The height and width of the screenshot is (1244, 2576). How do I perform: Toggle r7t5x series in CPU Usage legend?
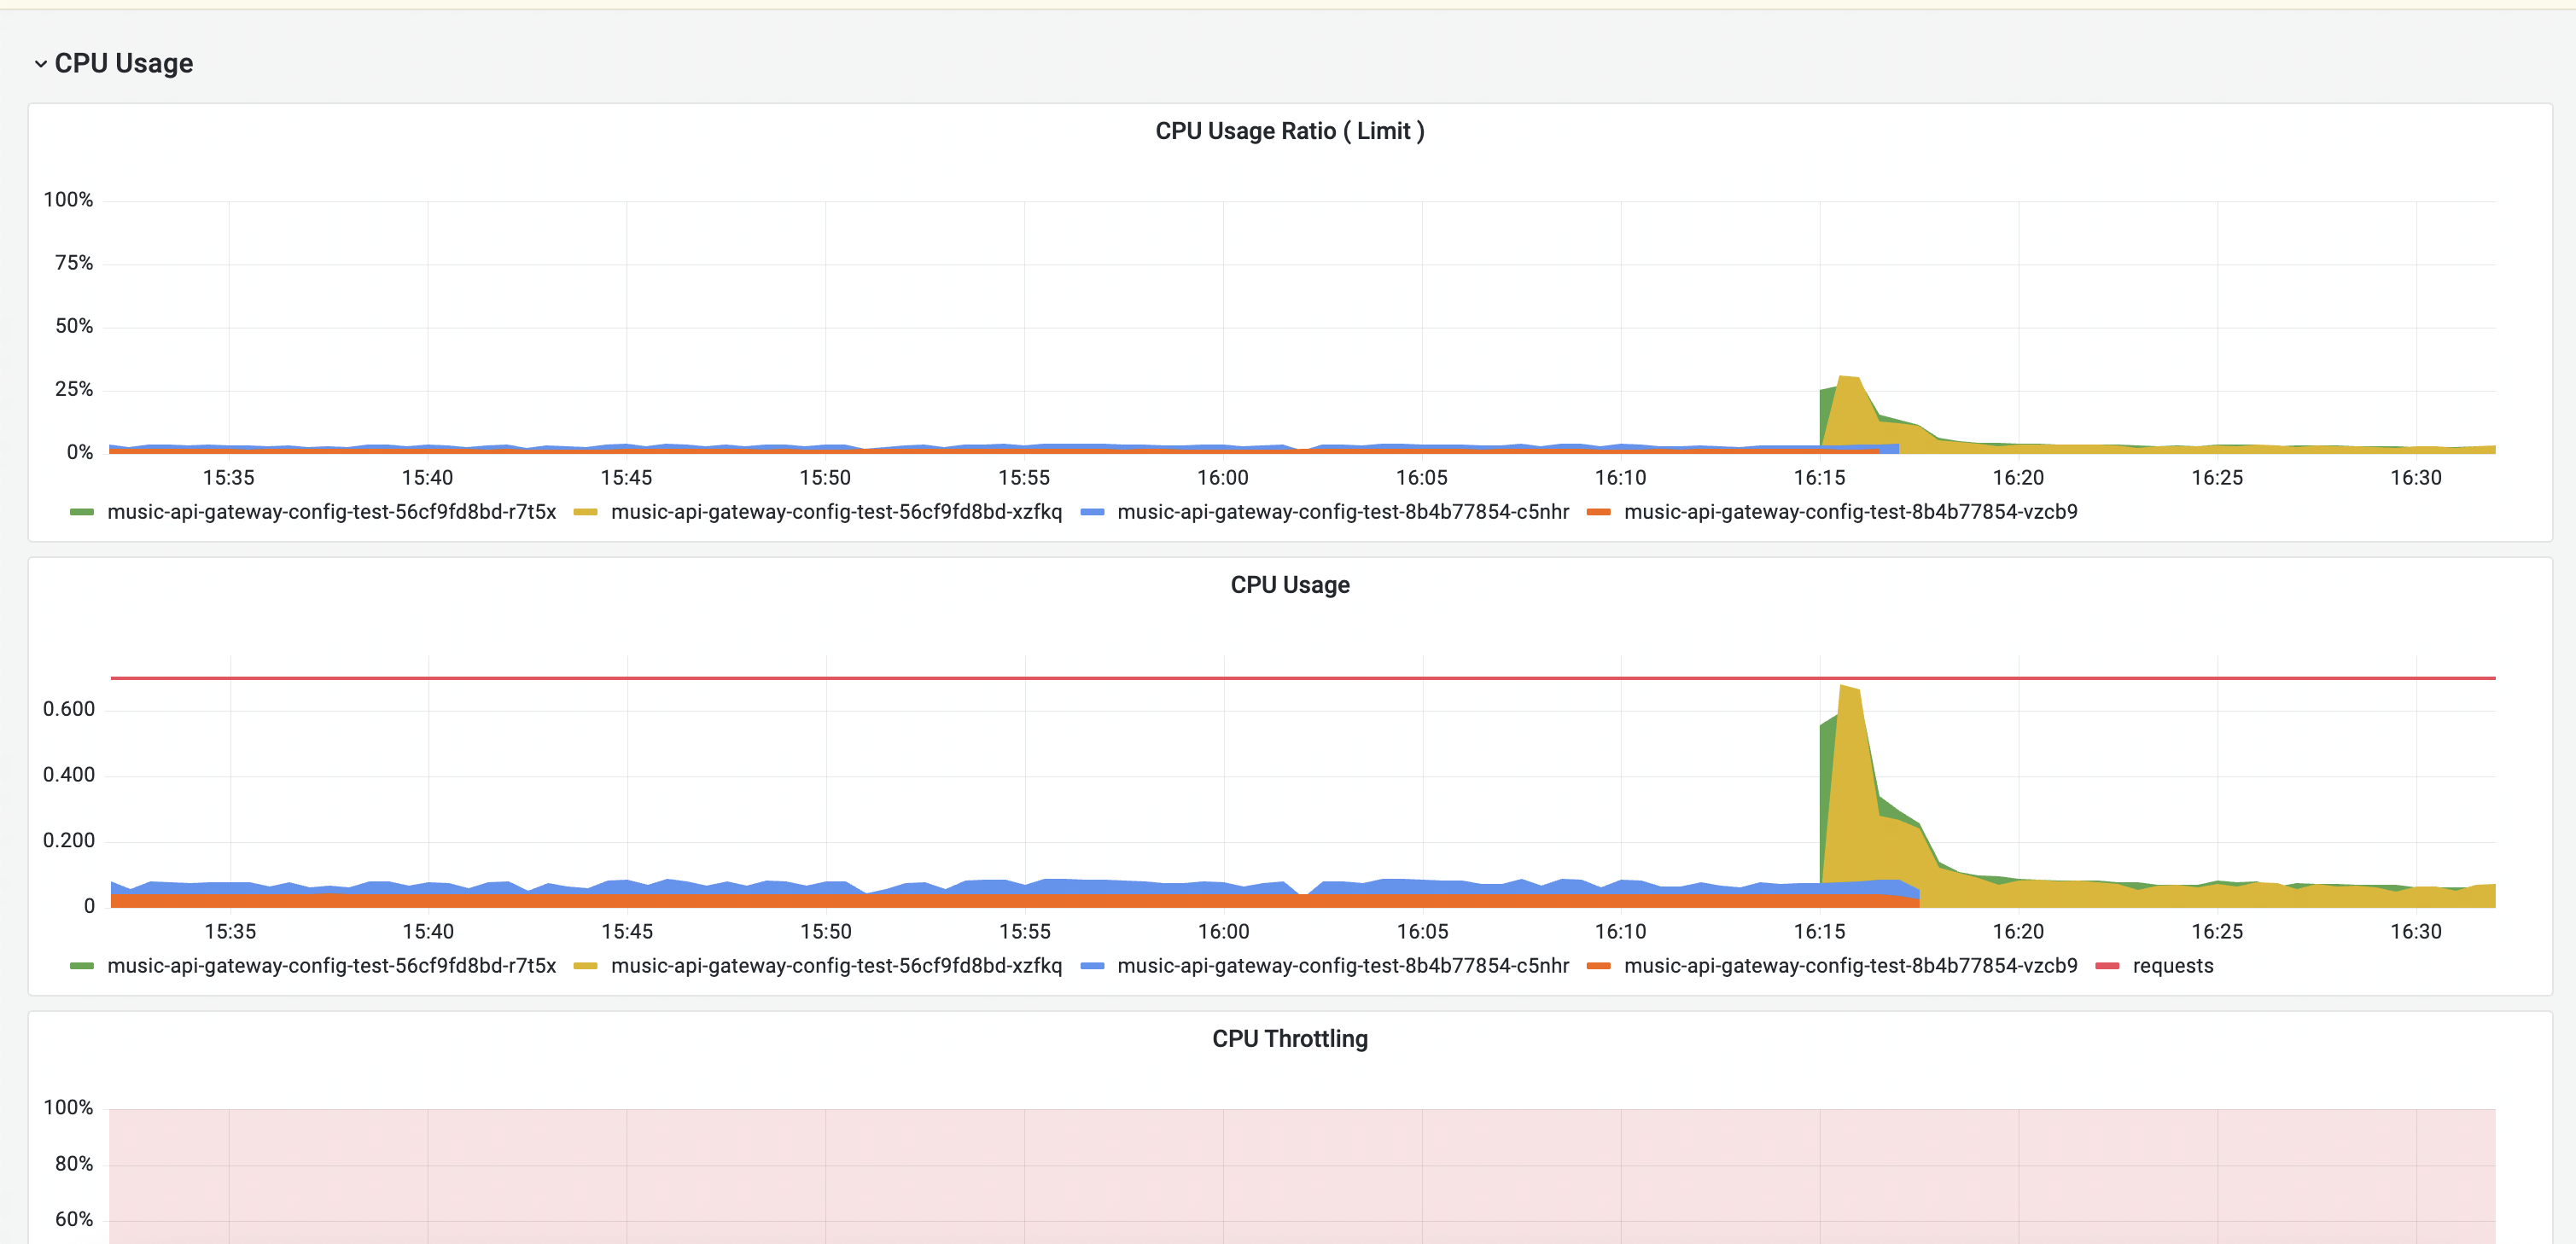pos(331,966)
